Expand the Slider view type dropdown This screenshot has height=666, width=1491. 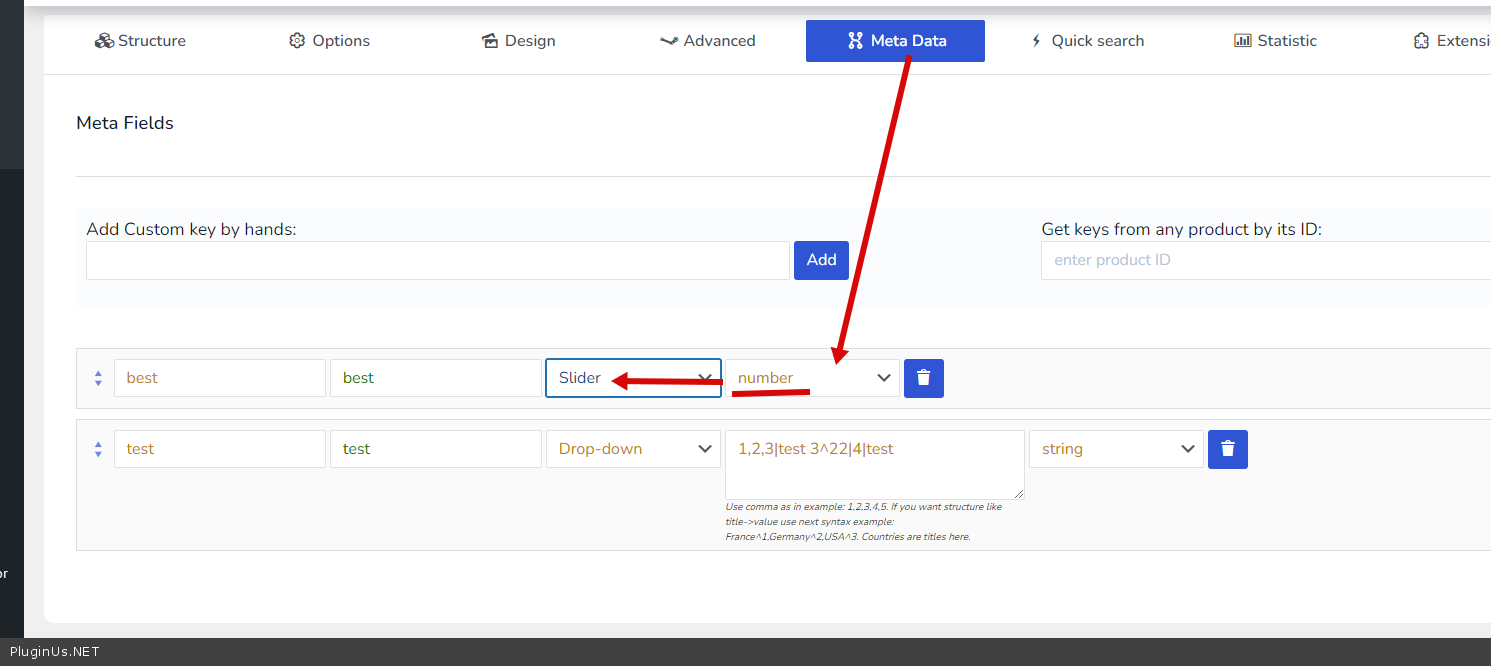[x=633, y=378]
